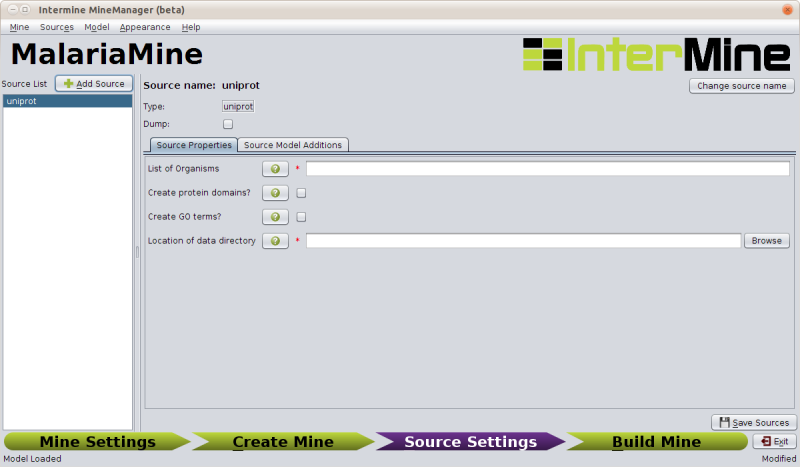Click the Add Source button
The image size is (800, 467).
point(94,84)
